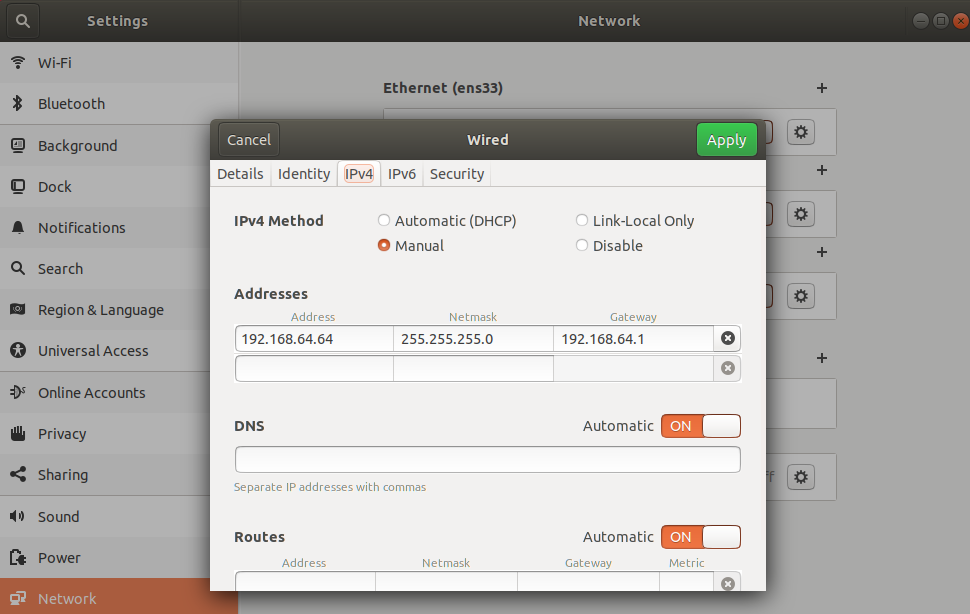Viewport: 970px width, 614px height.
Task: Delete the routes row with X icon
Action: [x=728, y=583]
